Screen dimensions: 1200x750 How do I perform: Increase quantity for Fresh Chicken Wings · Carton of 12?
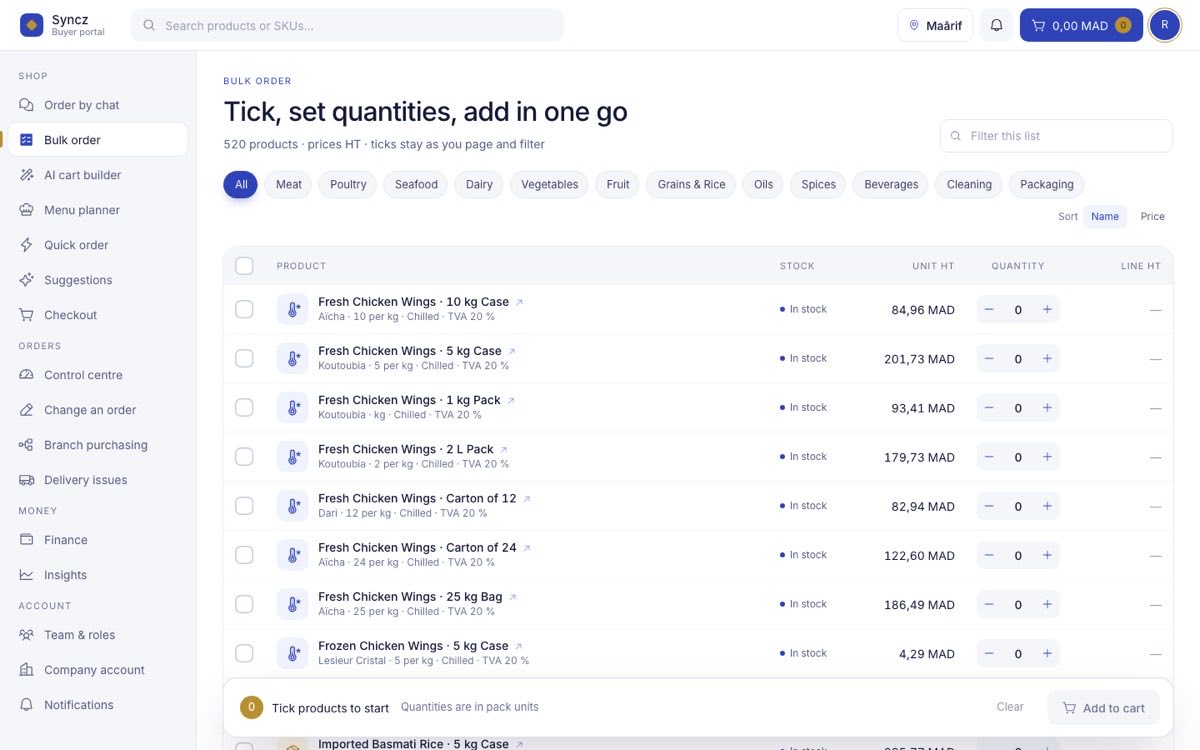pos(1047,506)
